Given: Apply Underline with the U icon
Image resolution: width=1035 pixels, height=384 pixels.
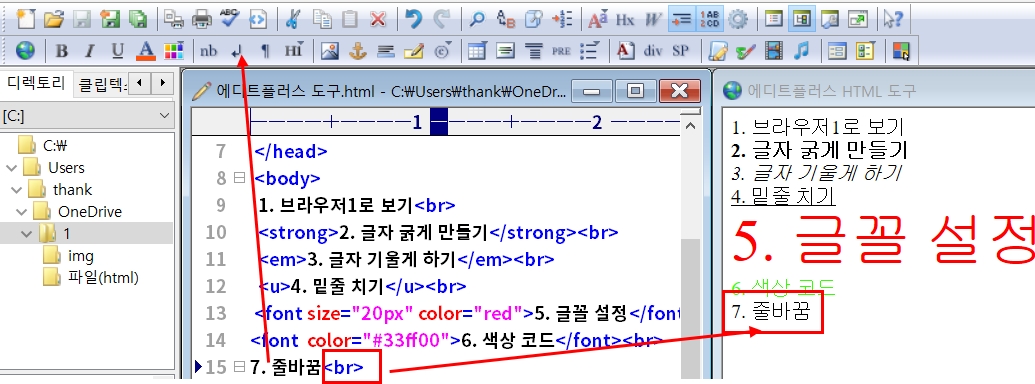Looking at the screenshot, I should 117,51.
